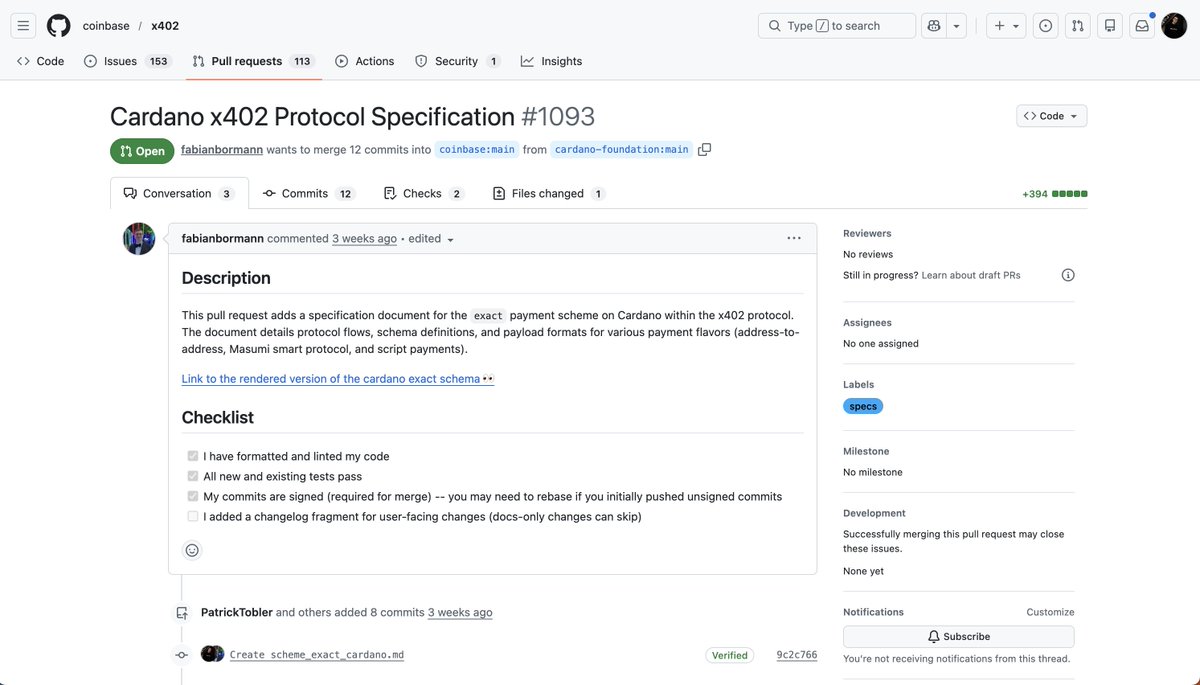Click the Assignees sidebar heading
This screenshot has height=685, width=1200.
click(867, 323)
